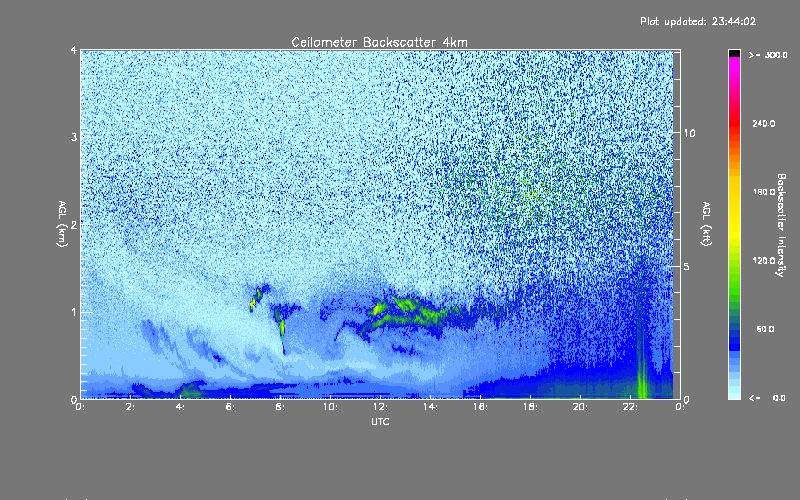Pick the black segment of the colorbar

734,53
